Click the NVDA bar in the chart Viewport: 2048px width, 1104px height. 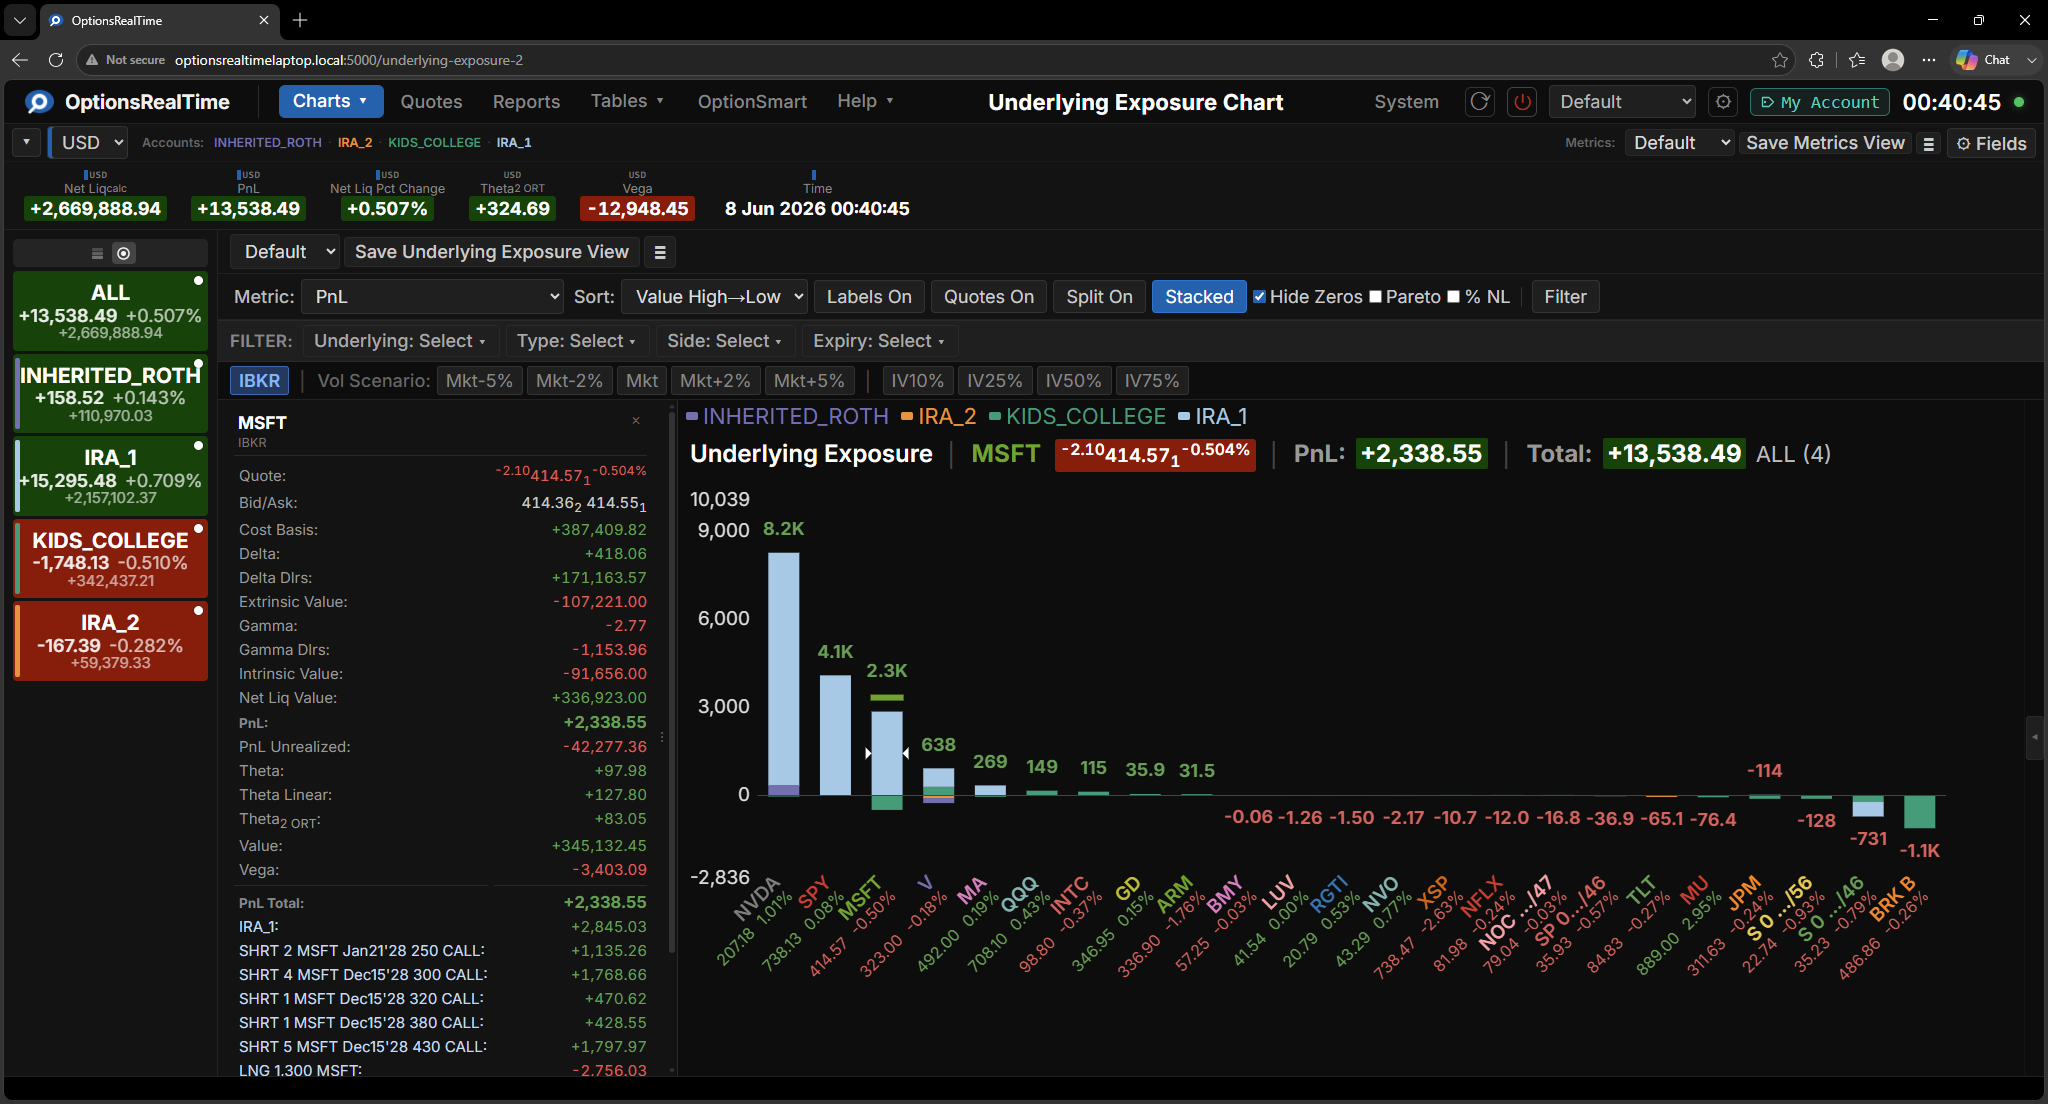point(783,674)
